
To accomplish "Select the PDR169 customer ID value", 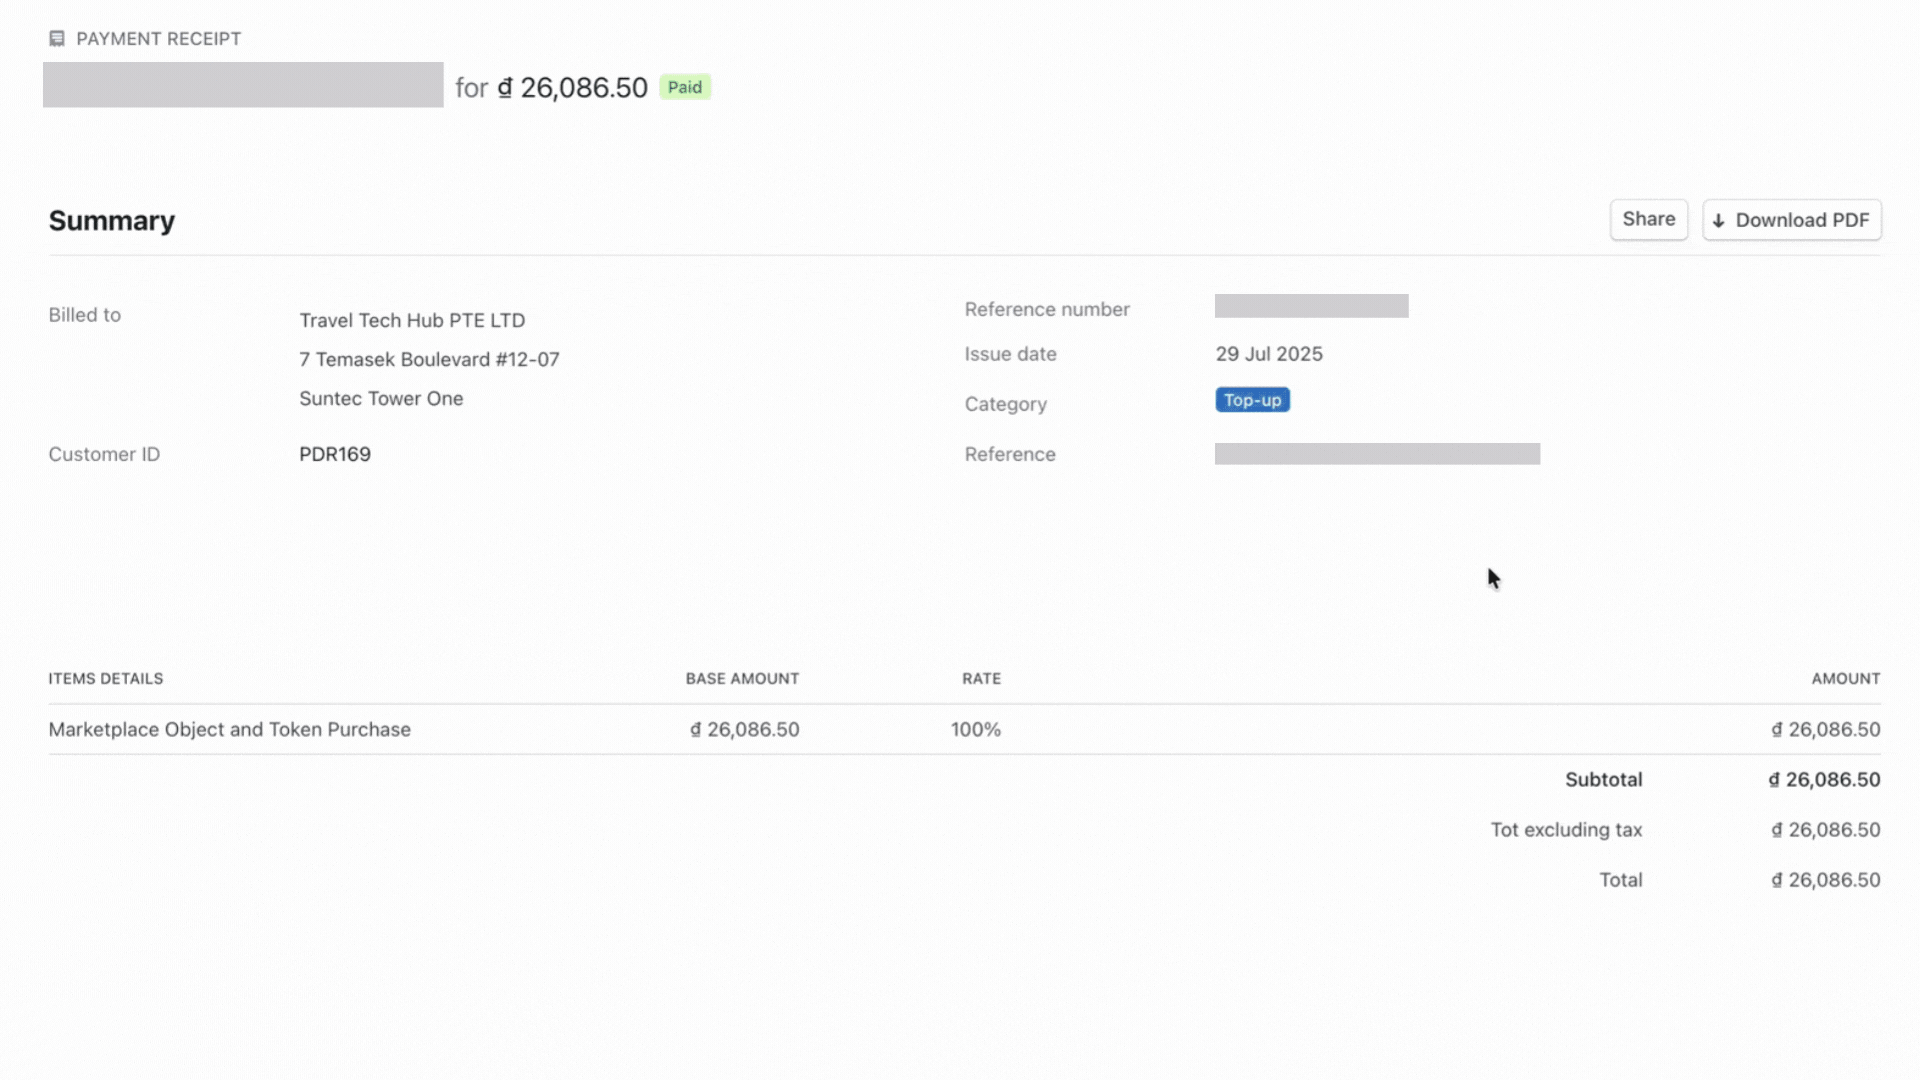I will click(335, 454).
